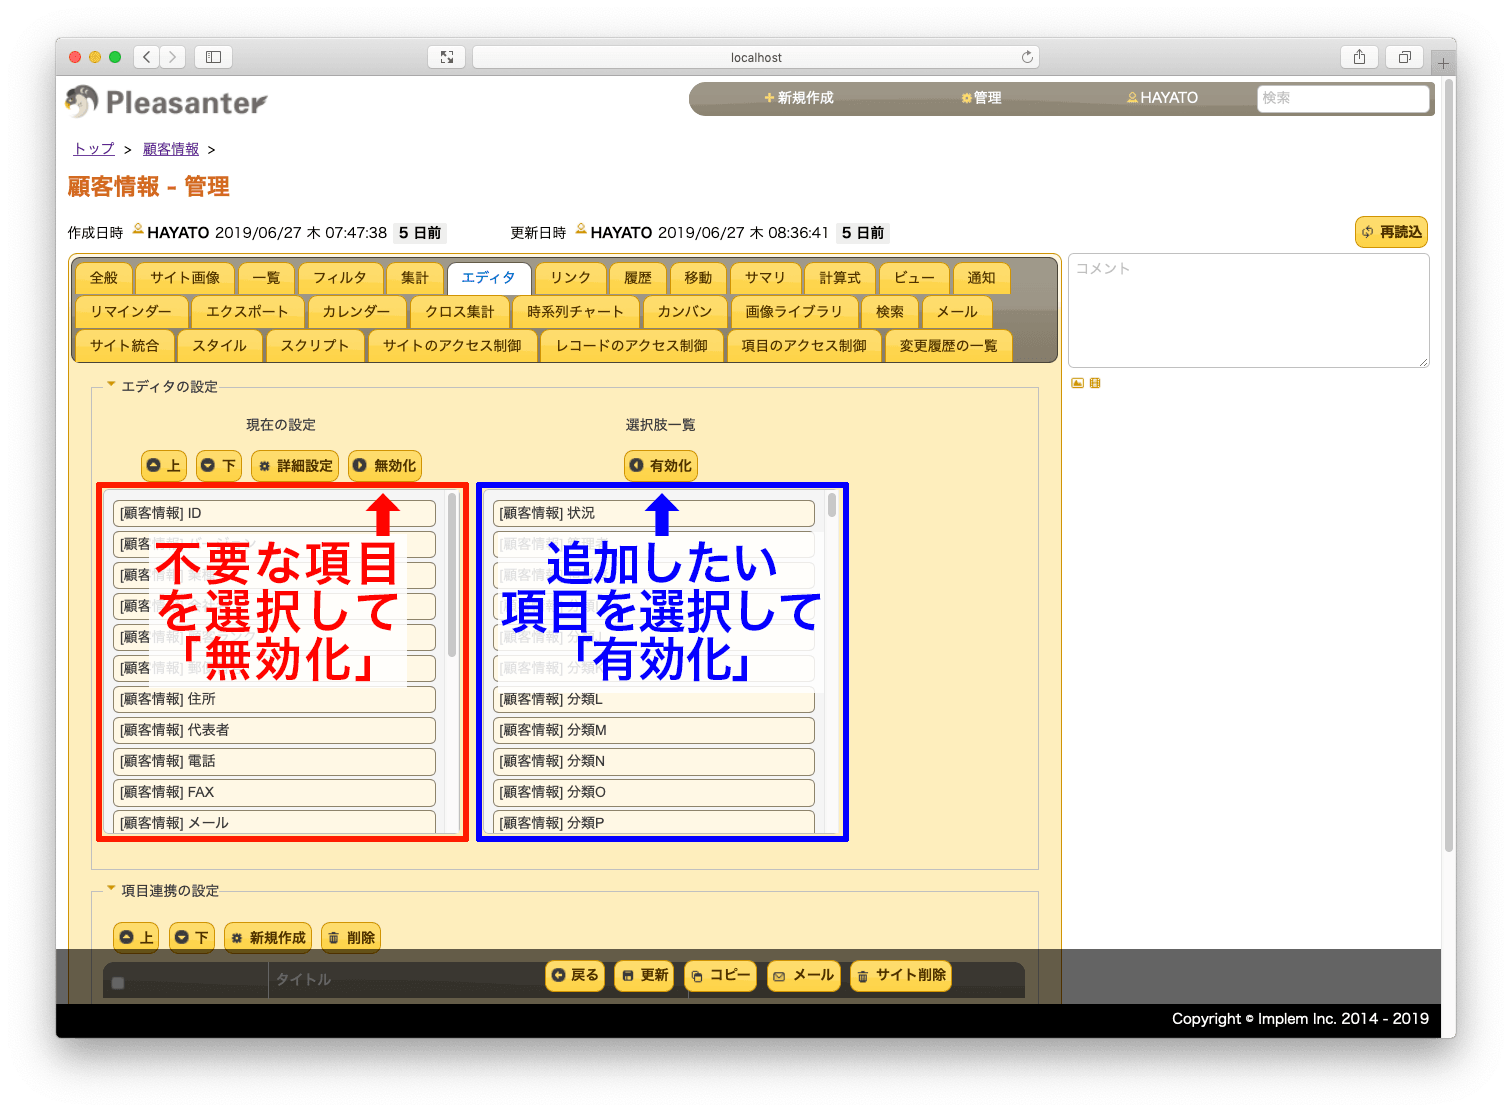This screenshot has width=1512, height=1112.
Task: Open the Safari share menu
Action: point(1359,57)
